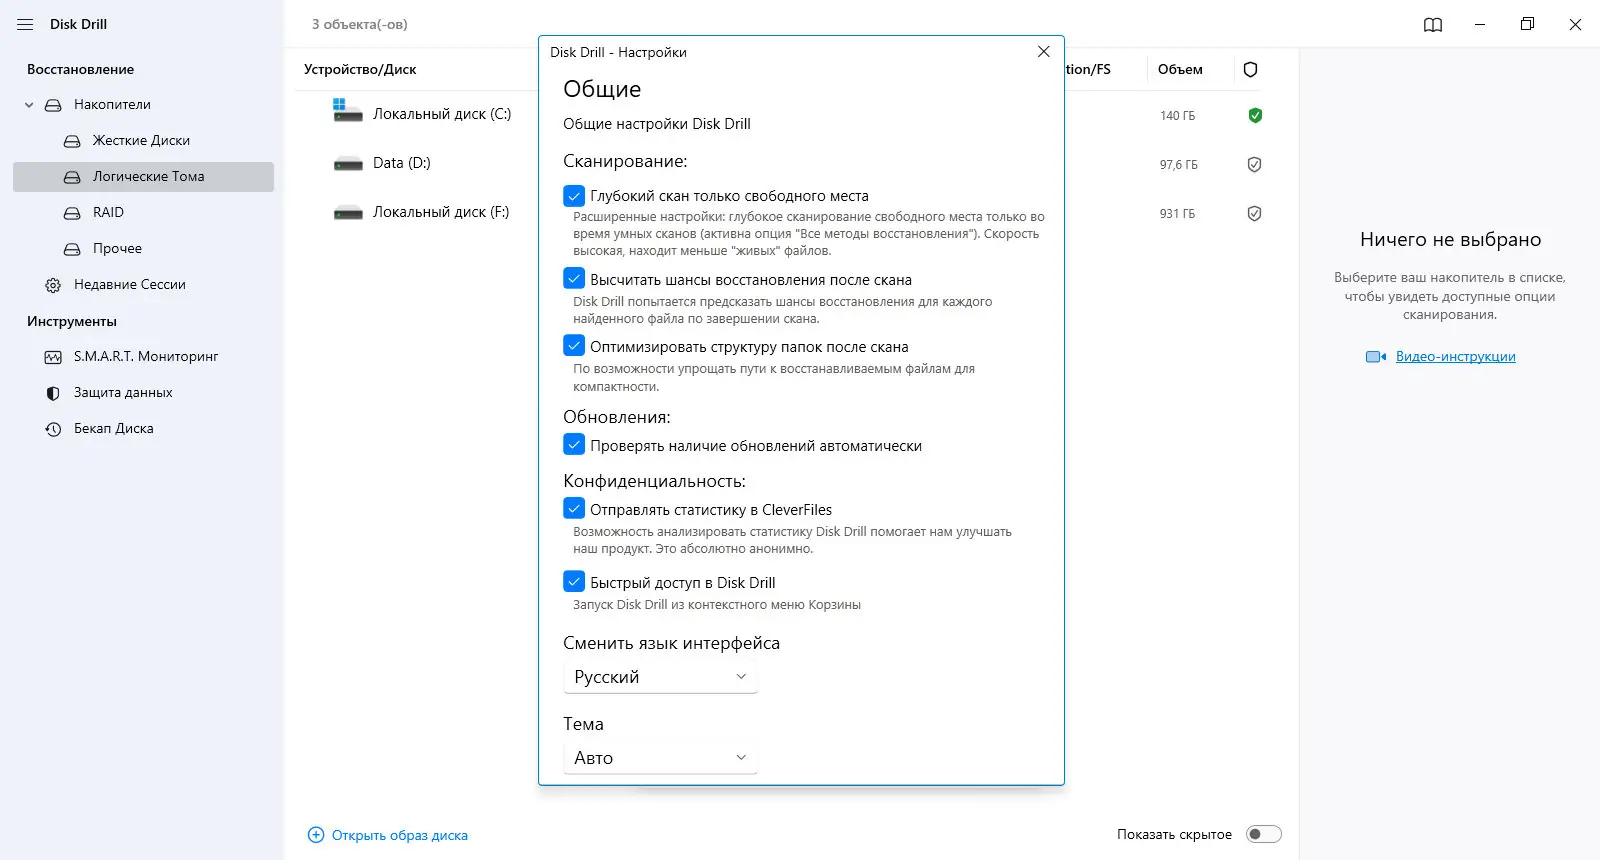Image resolution: width=1600 pixels, height=860 pixels.
Task: Open the help book icon in title bar
Action: [x=1433, y=25]
